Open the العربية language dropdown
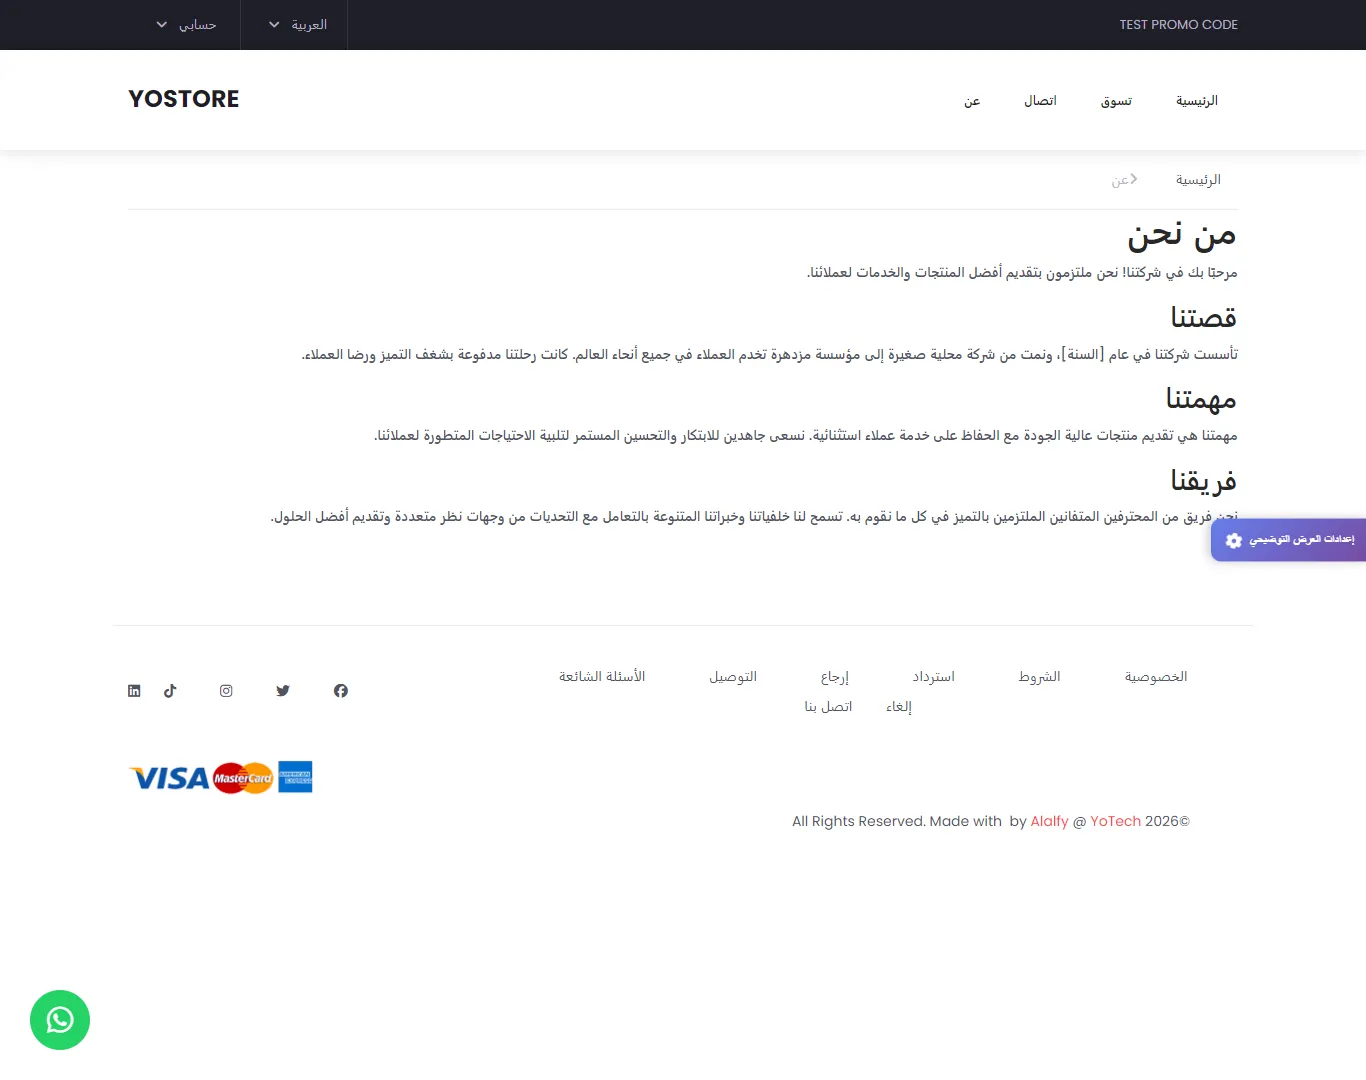Screen dimensions: 1366x1080 (x=298, y=25)
